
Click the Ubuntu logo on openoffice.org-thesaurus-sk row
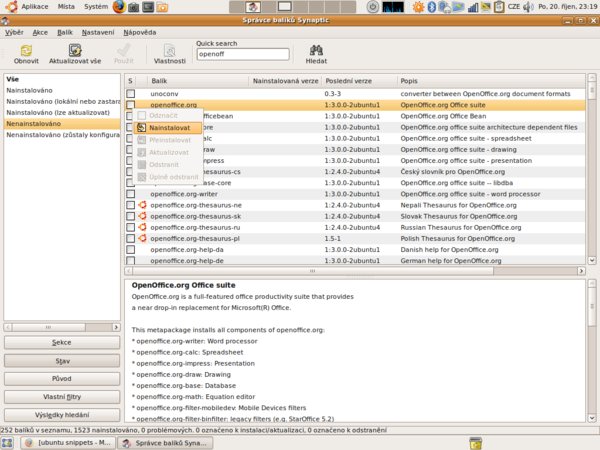click(x=142, y=216)
